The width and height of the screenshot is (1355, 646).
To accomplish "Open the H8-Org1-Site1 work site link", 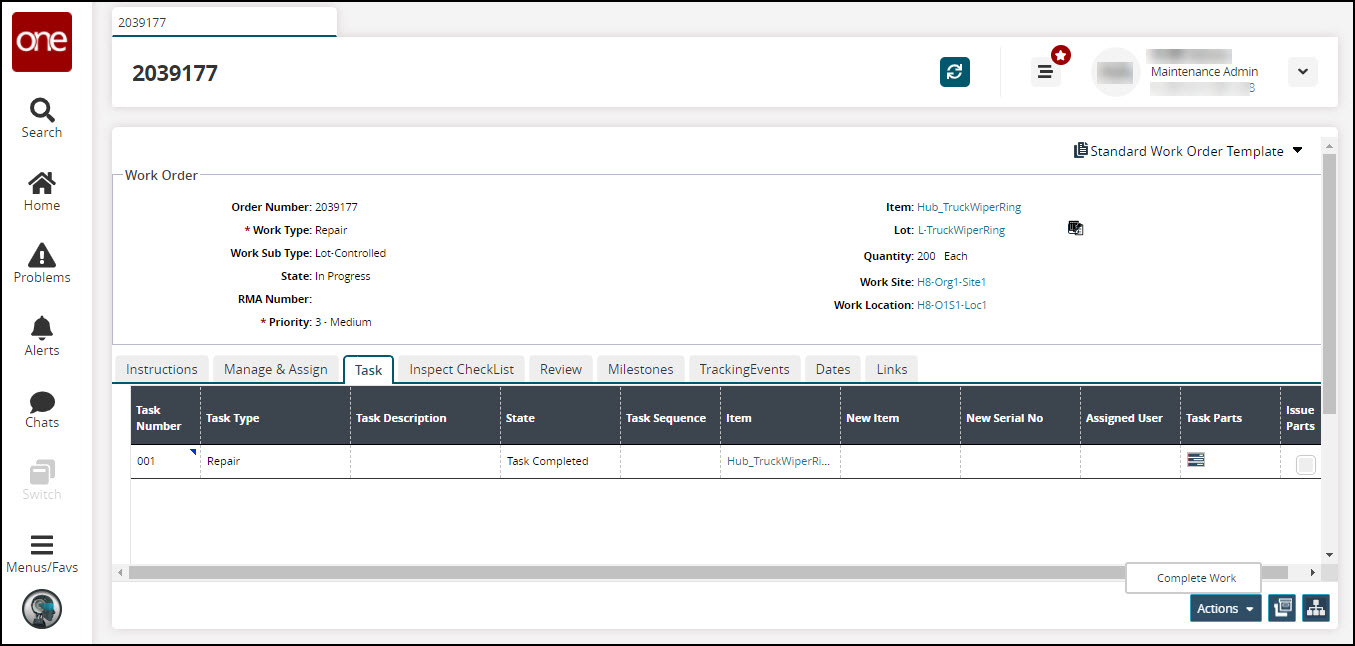I will coord(951,282).
